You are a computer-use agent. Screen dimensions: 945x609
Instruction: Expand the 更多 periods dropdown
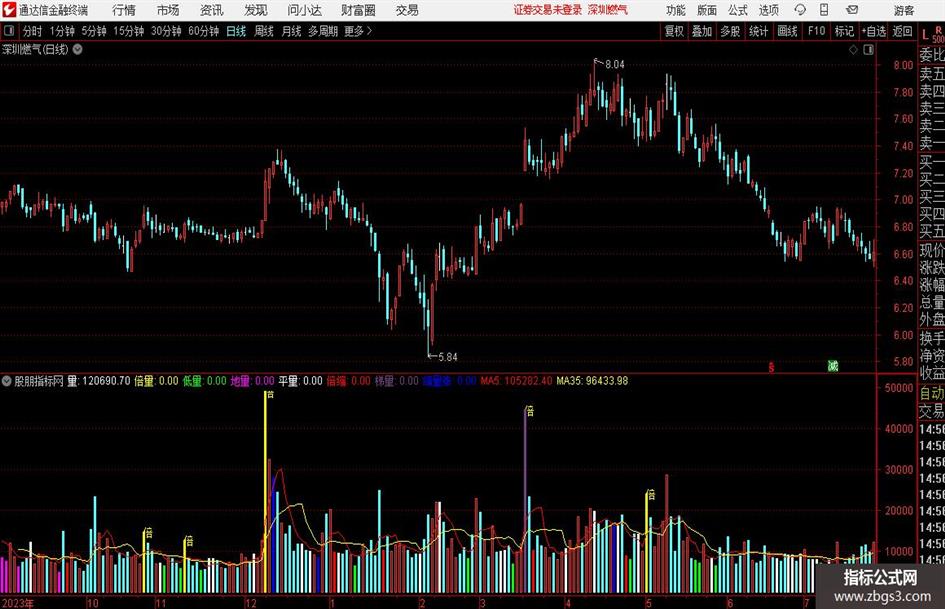tap(358, 31)
